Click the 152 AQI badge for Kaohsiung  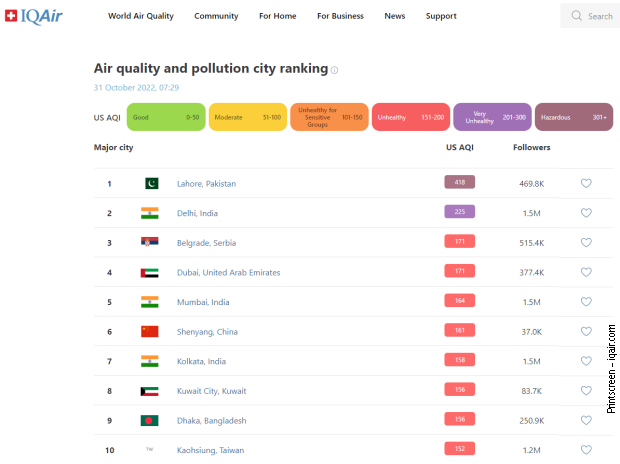coord(459,449)
